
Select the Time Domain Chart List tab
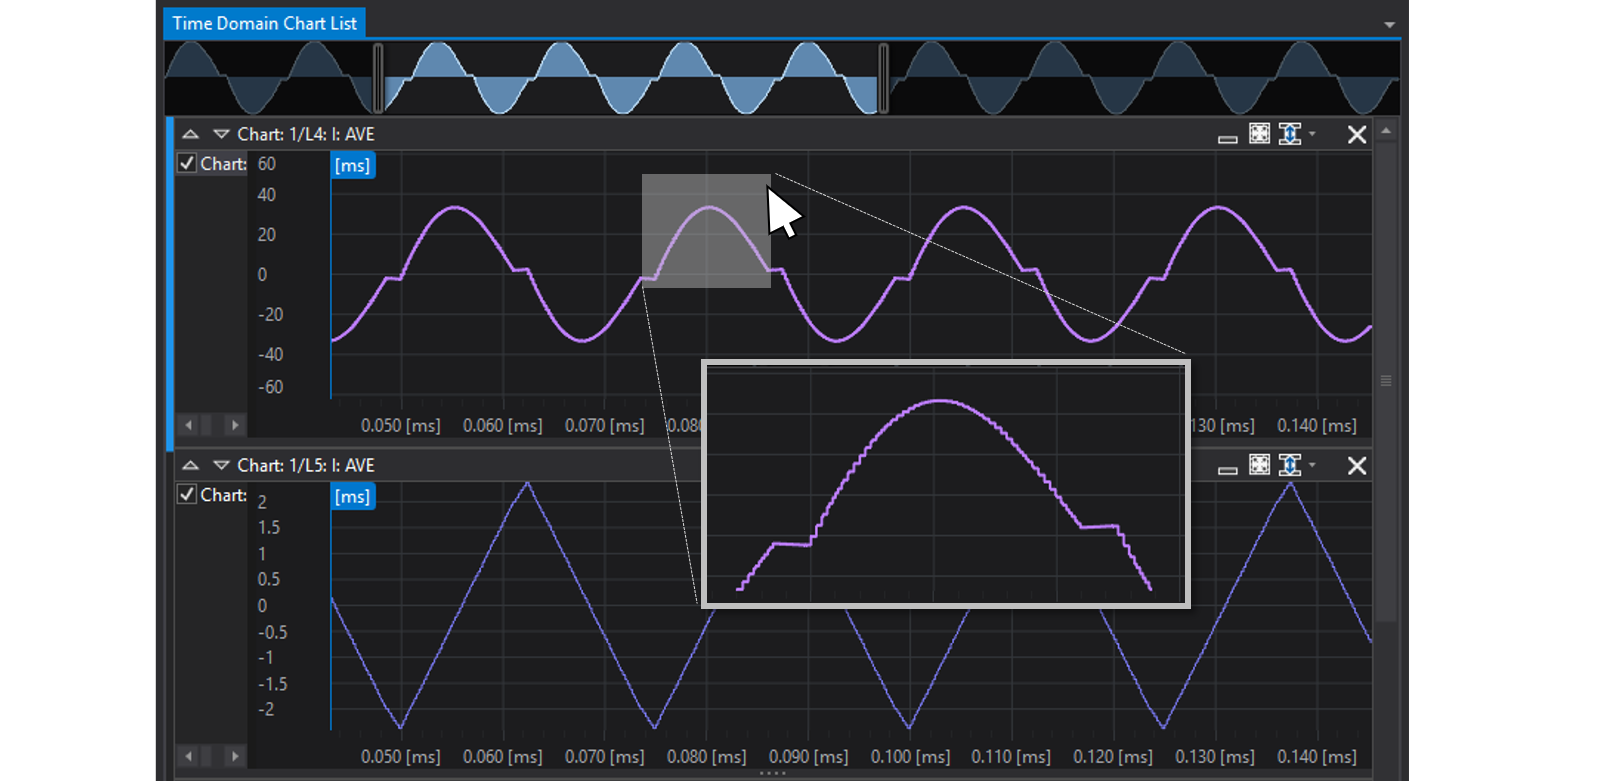pyautogui.click(x=264, y=23)
